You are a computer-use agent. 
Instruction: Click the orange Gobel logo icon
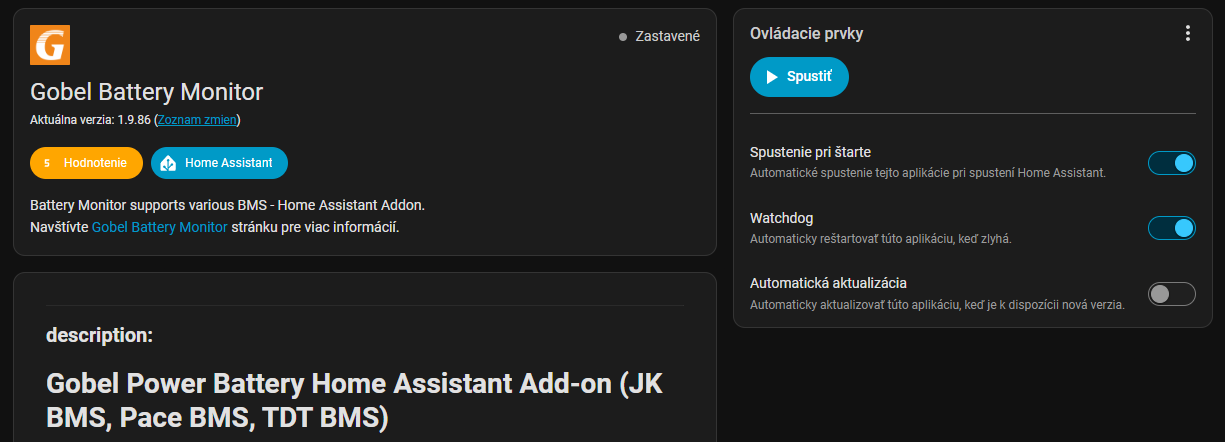click(x=50, y=45)
